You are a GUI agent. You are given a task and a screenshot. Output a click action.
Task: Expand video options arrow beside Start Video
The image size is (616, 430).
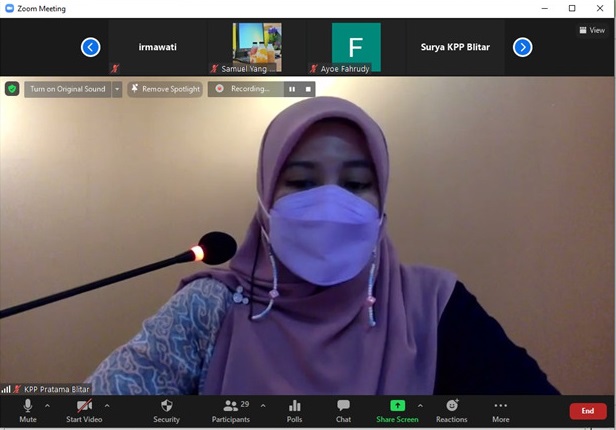pos(107,405)
